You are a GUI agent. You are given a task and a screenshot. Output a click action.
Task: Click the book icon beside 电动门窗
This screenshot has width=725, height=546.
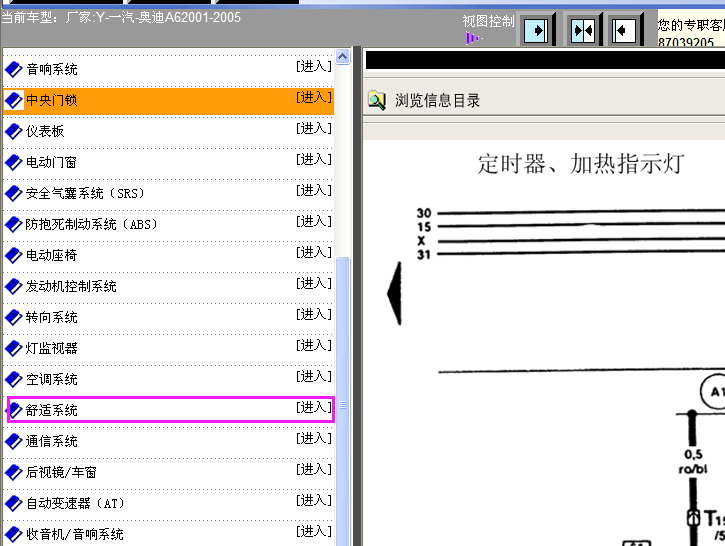(x=13, y=163)
